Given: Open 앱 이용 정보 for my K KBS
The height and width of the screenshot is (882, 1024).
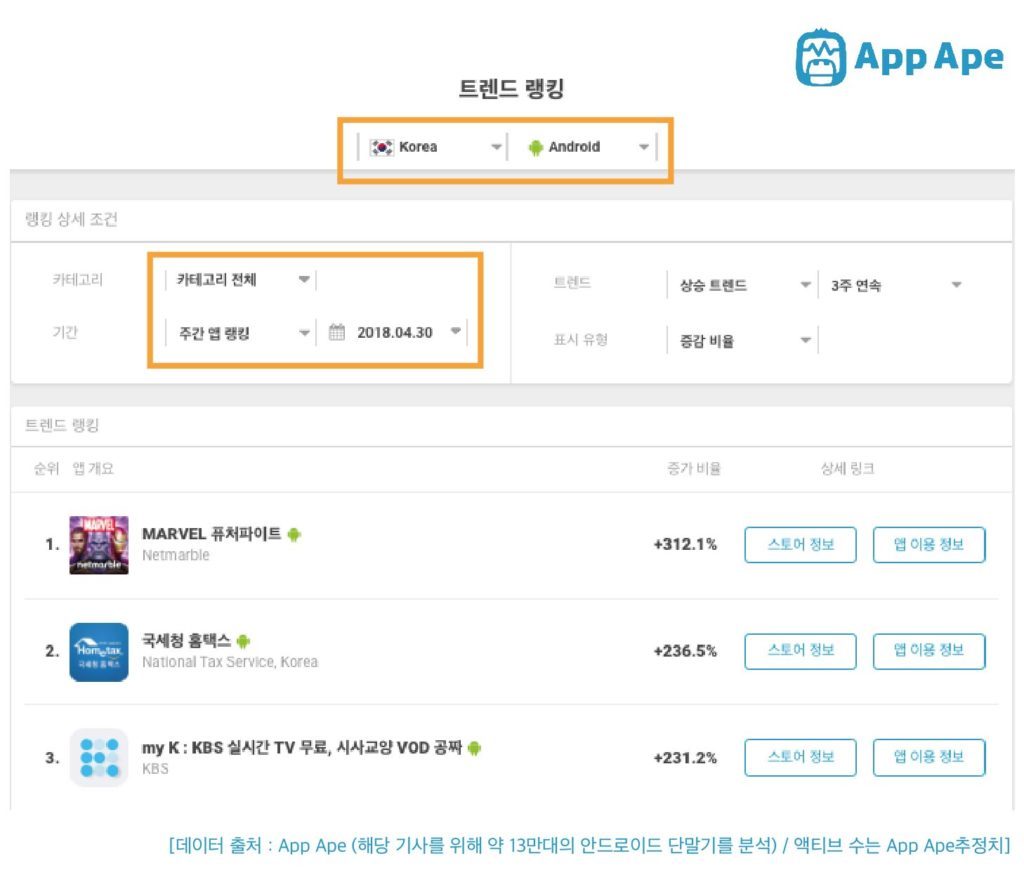Looking at the screenshot, I should pyautogui.click(x=929, y=757).
